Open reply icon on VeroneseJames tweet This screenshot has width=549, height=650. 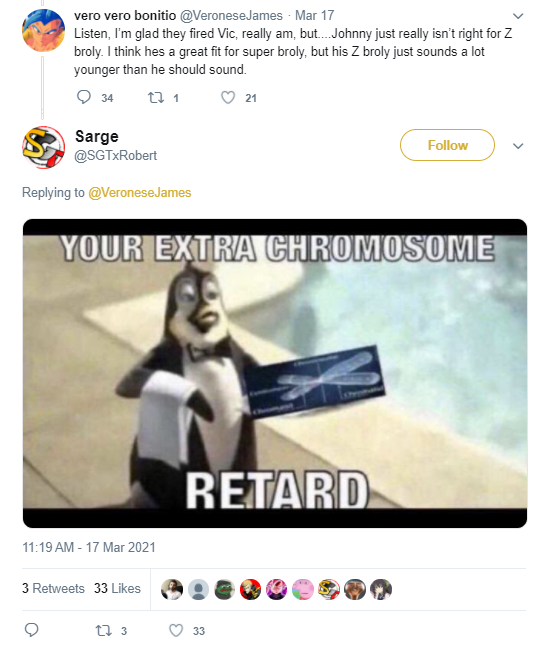pos(84,97)
